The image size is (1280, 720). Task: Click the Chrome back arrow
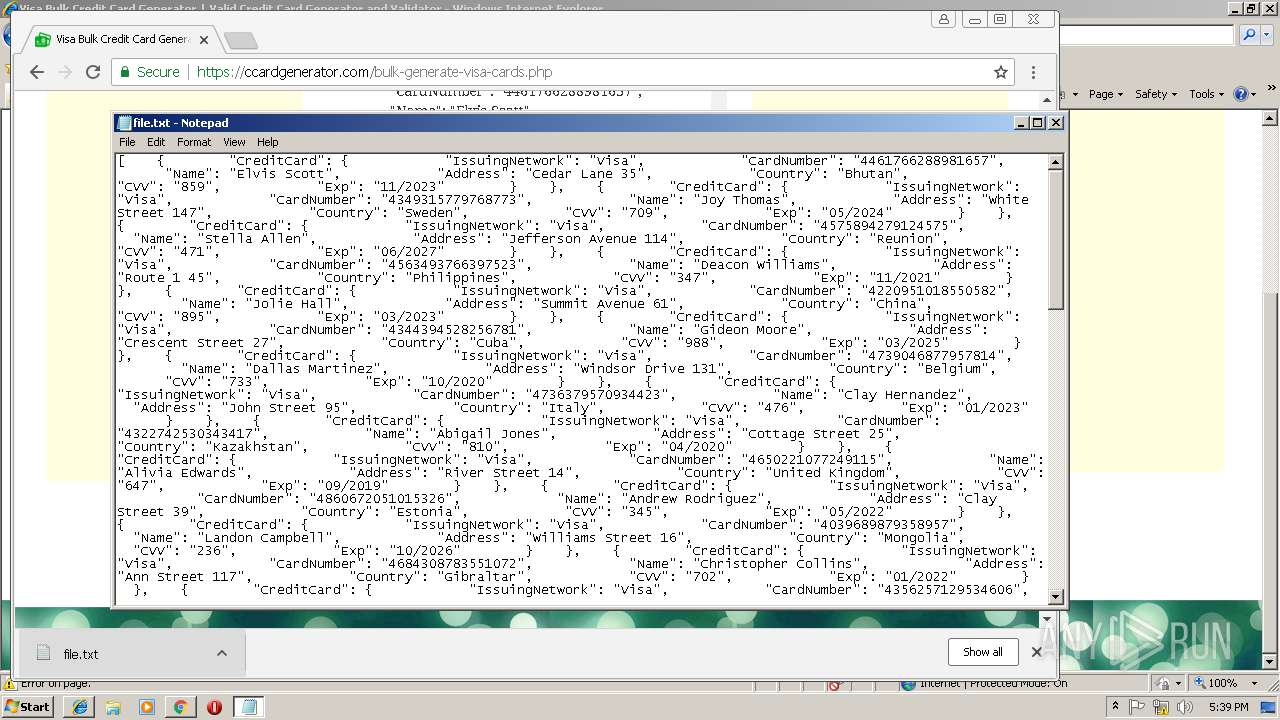click(37, 72)
